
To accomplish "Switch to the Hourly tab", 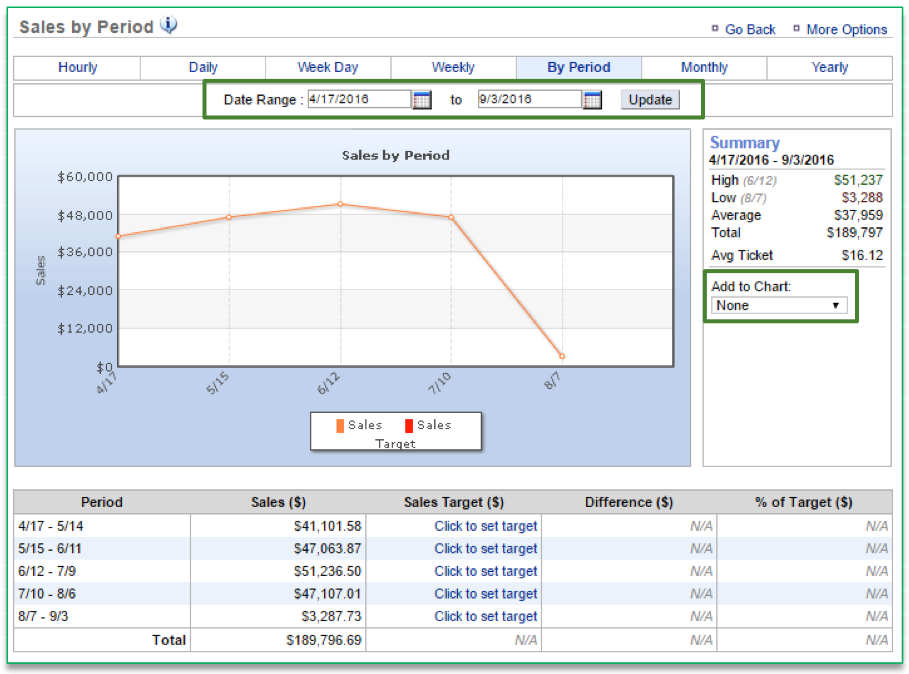I will click(77, 67).
